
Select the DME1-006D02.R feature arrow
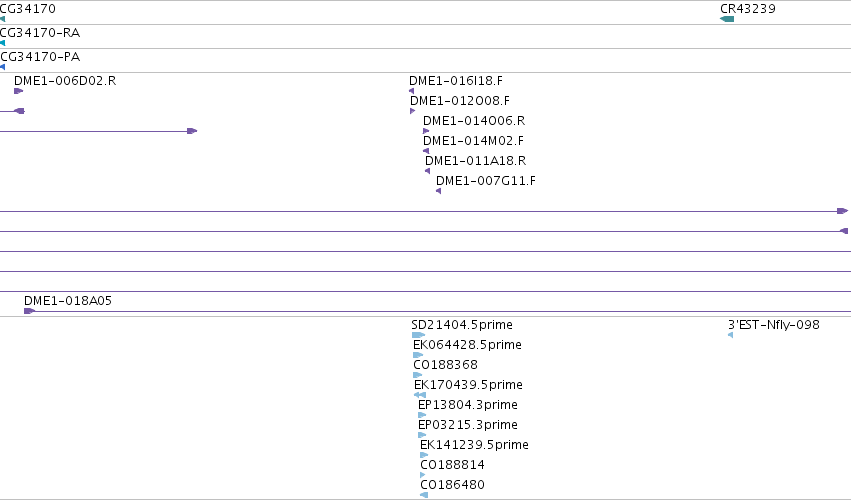18,91
